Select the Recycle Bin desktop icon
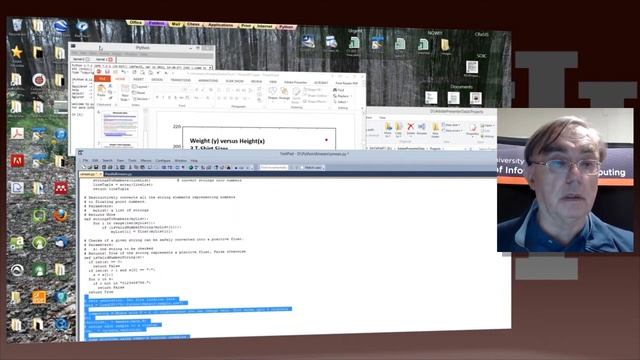Screen dimensions: 640x360 click(x=17, y=26)
